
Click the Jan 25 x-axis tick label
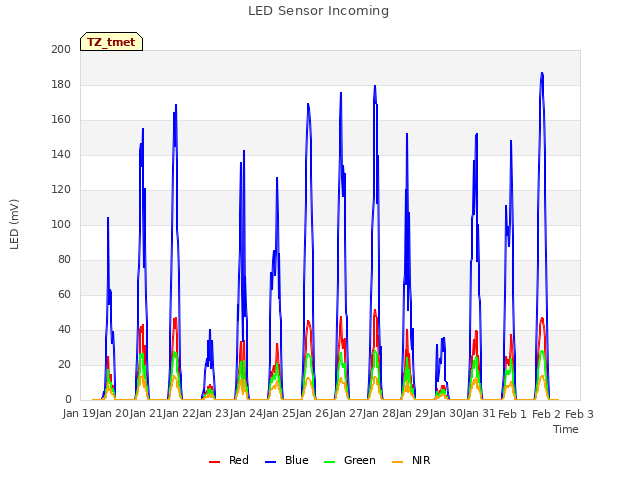(279, 414)
